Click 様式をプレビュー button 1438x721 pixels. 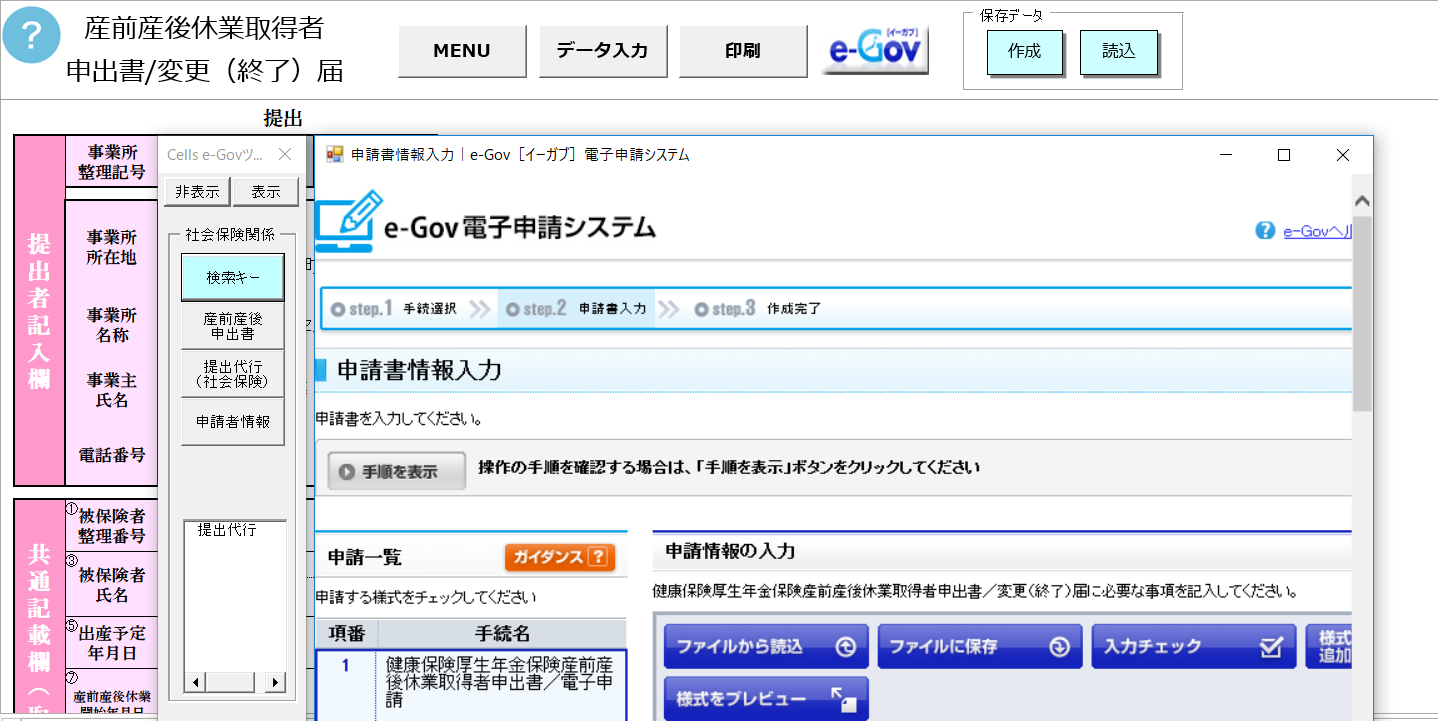[767, 699]
